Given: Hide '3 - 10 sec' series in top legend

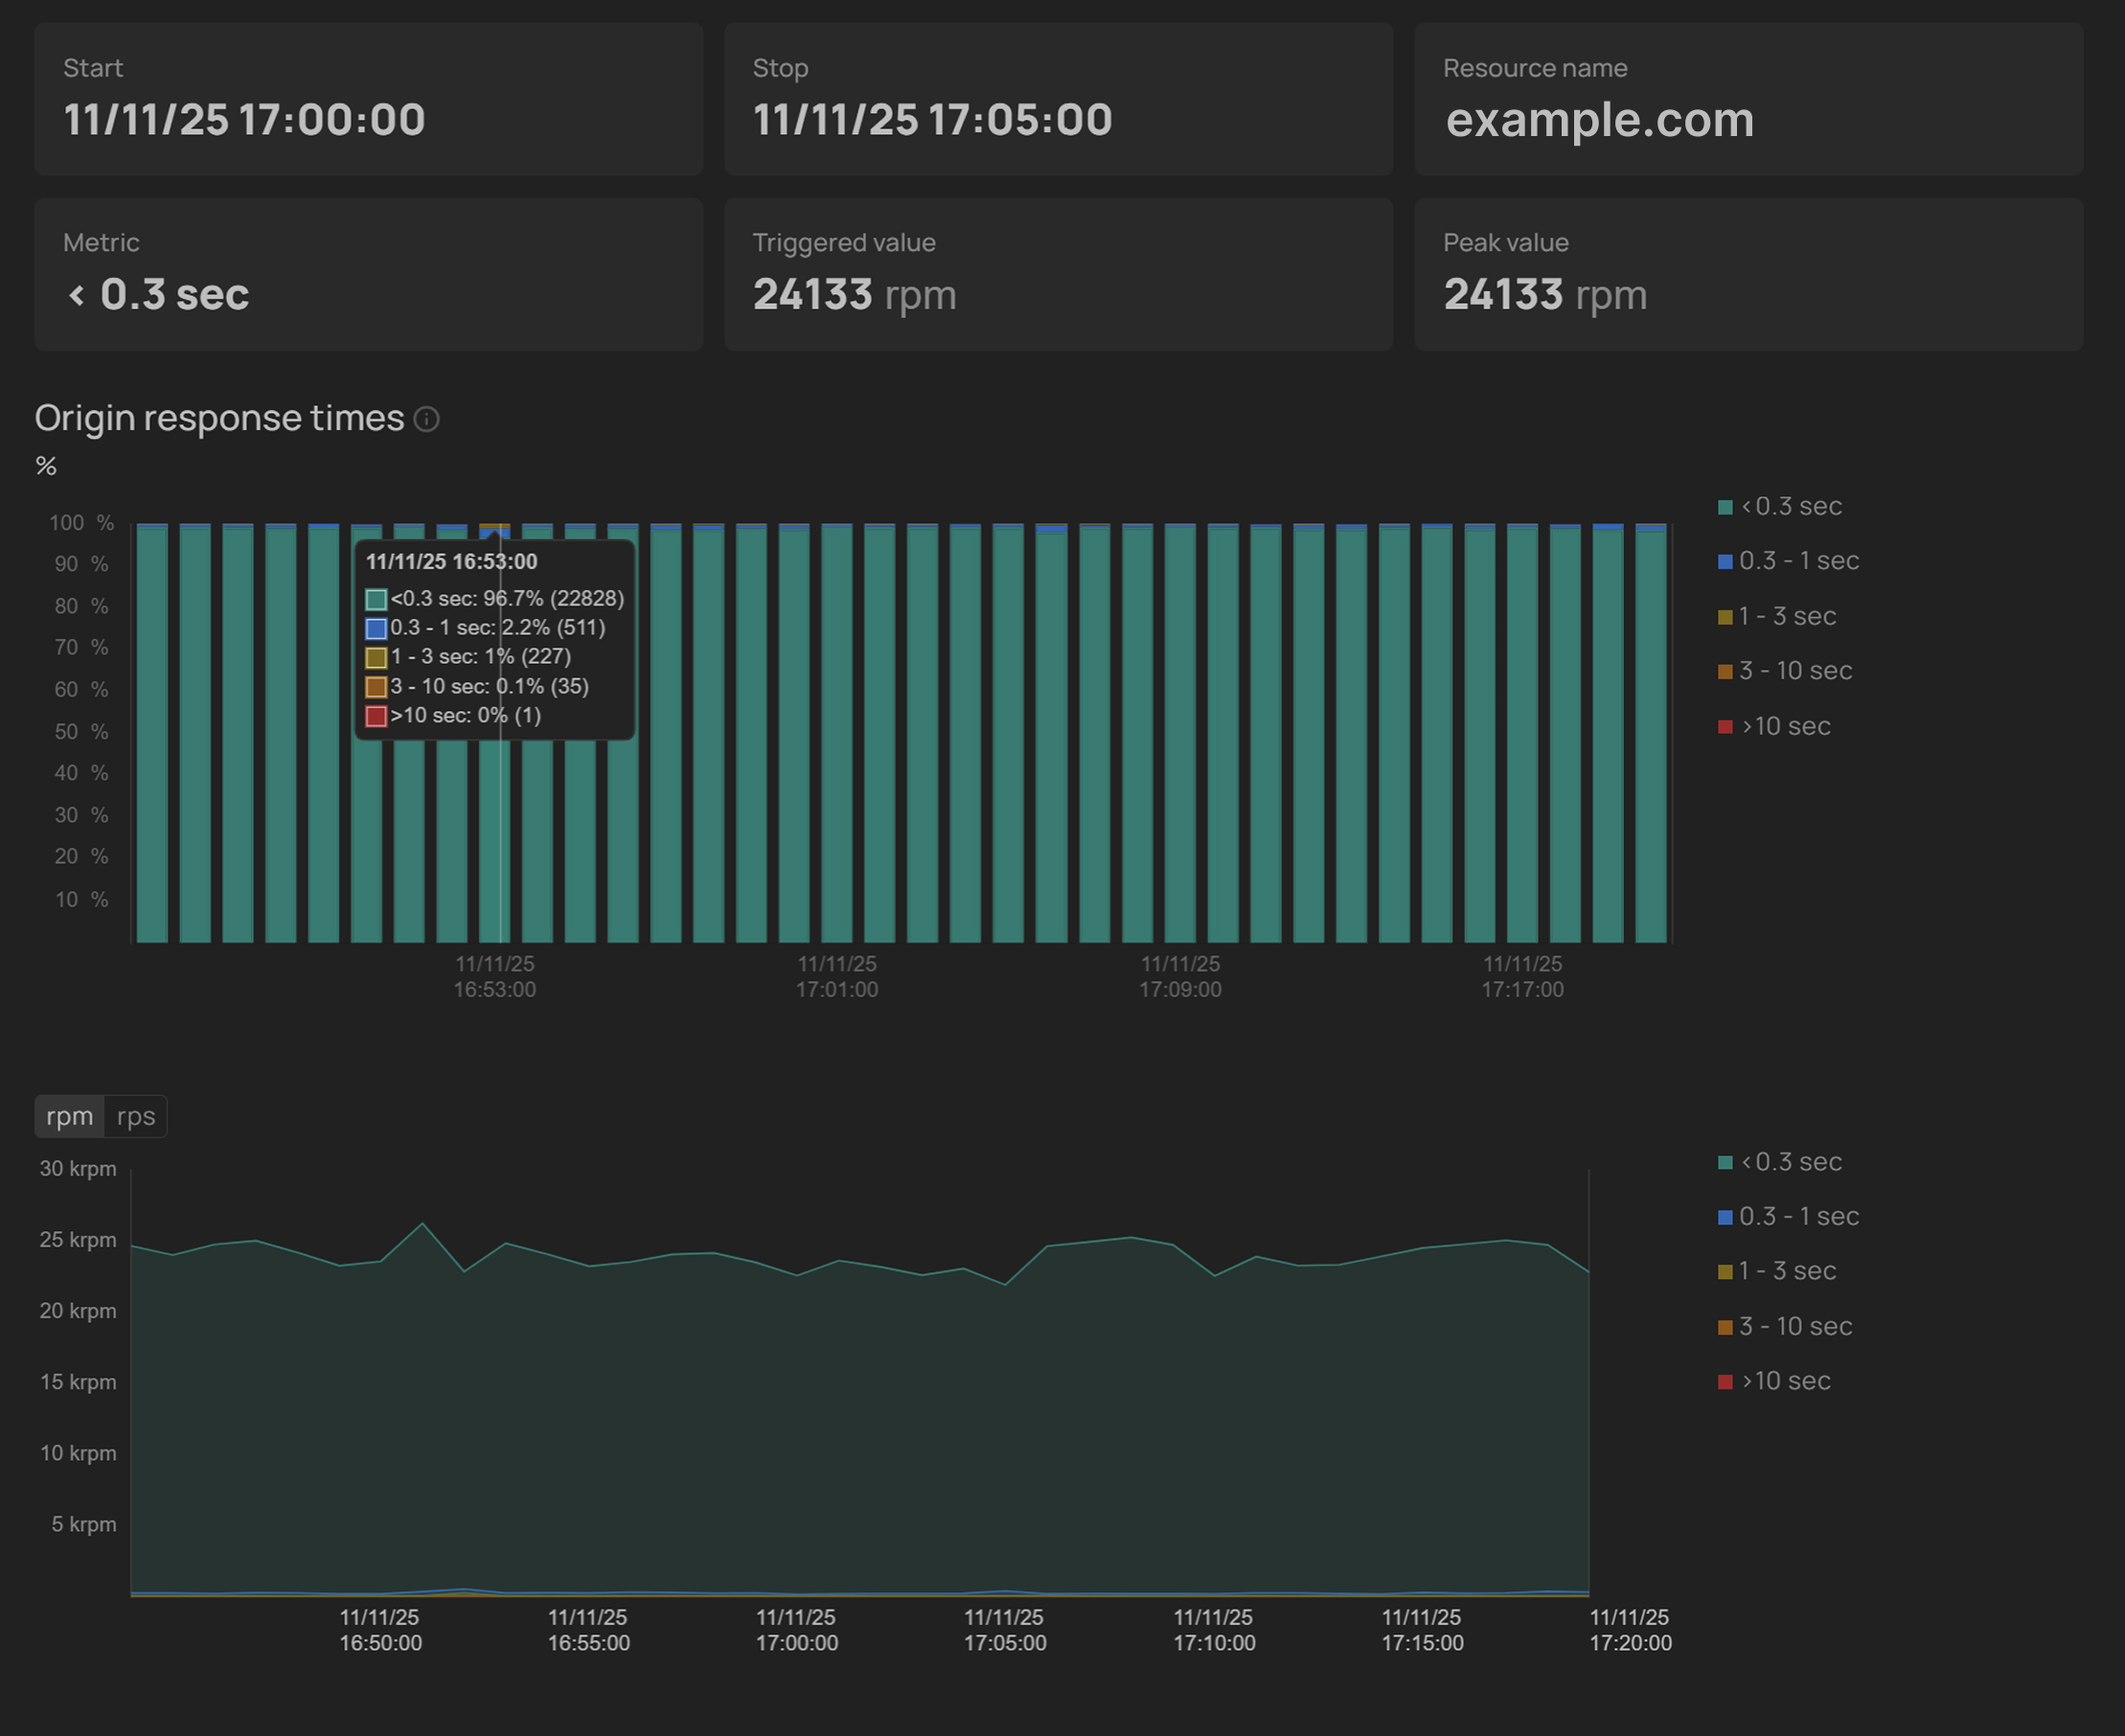Looking at the screenshot, I should tap(1794, 671).
